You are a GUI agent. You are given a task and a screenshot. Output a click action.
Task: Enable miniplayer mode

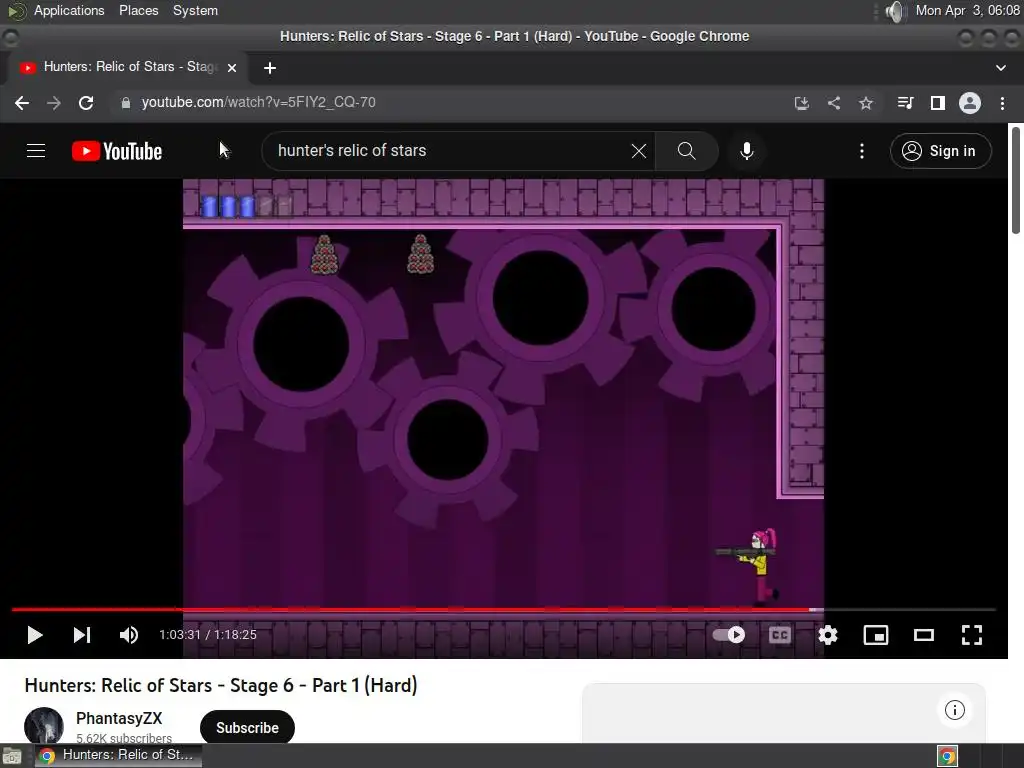[x=876, y=635]
